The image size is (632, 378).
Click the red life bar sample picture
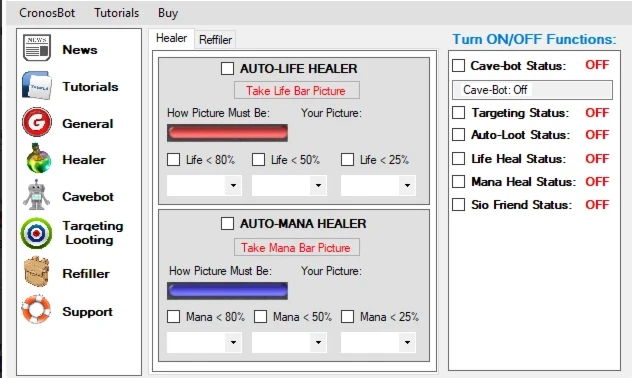coord(227,133)
